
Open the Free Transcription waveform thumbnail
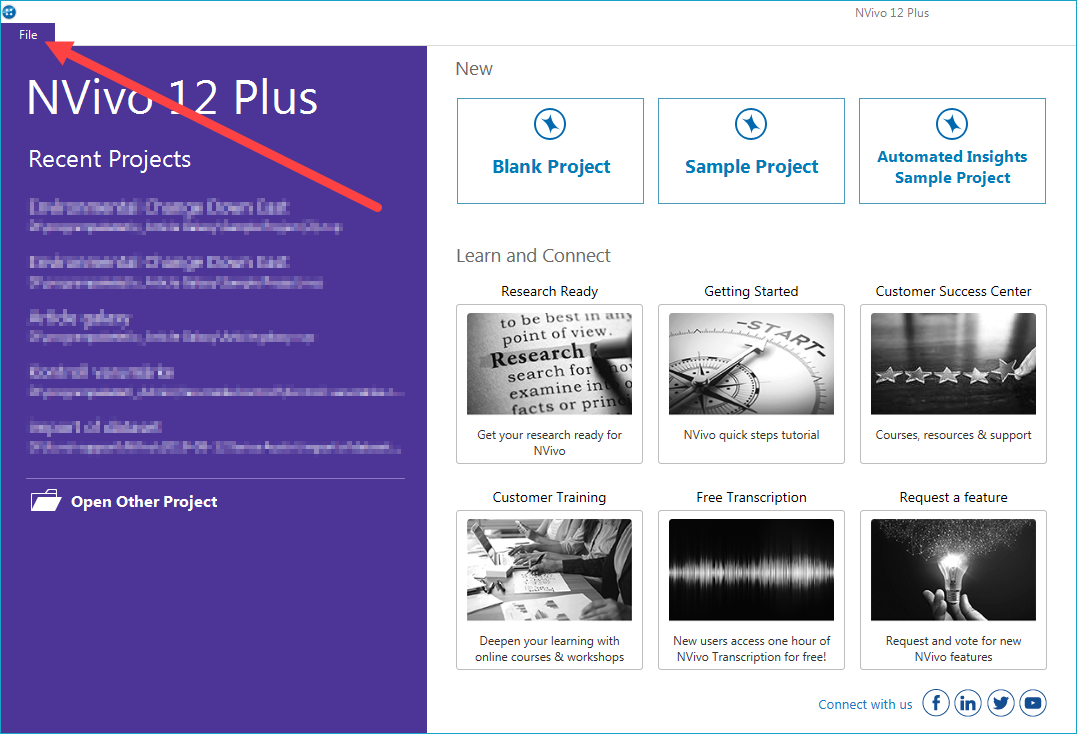pyautogui.click(x=751, y=570)
